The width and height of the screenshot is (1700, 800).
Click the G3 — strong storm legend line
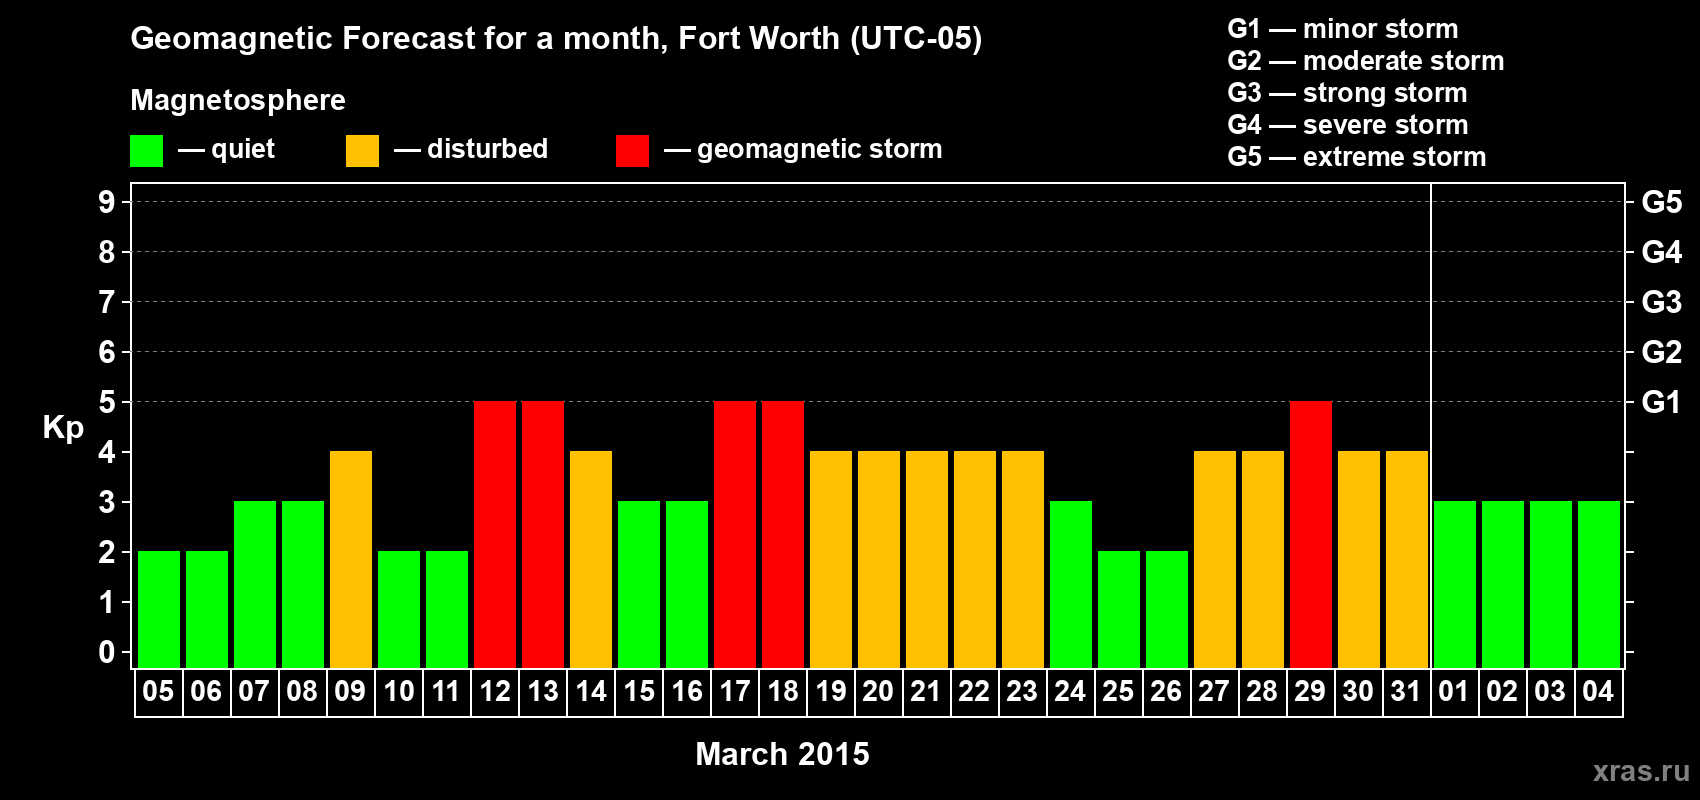coord(1347,93)
